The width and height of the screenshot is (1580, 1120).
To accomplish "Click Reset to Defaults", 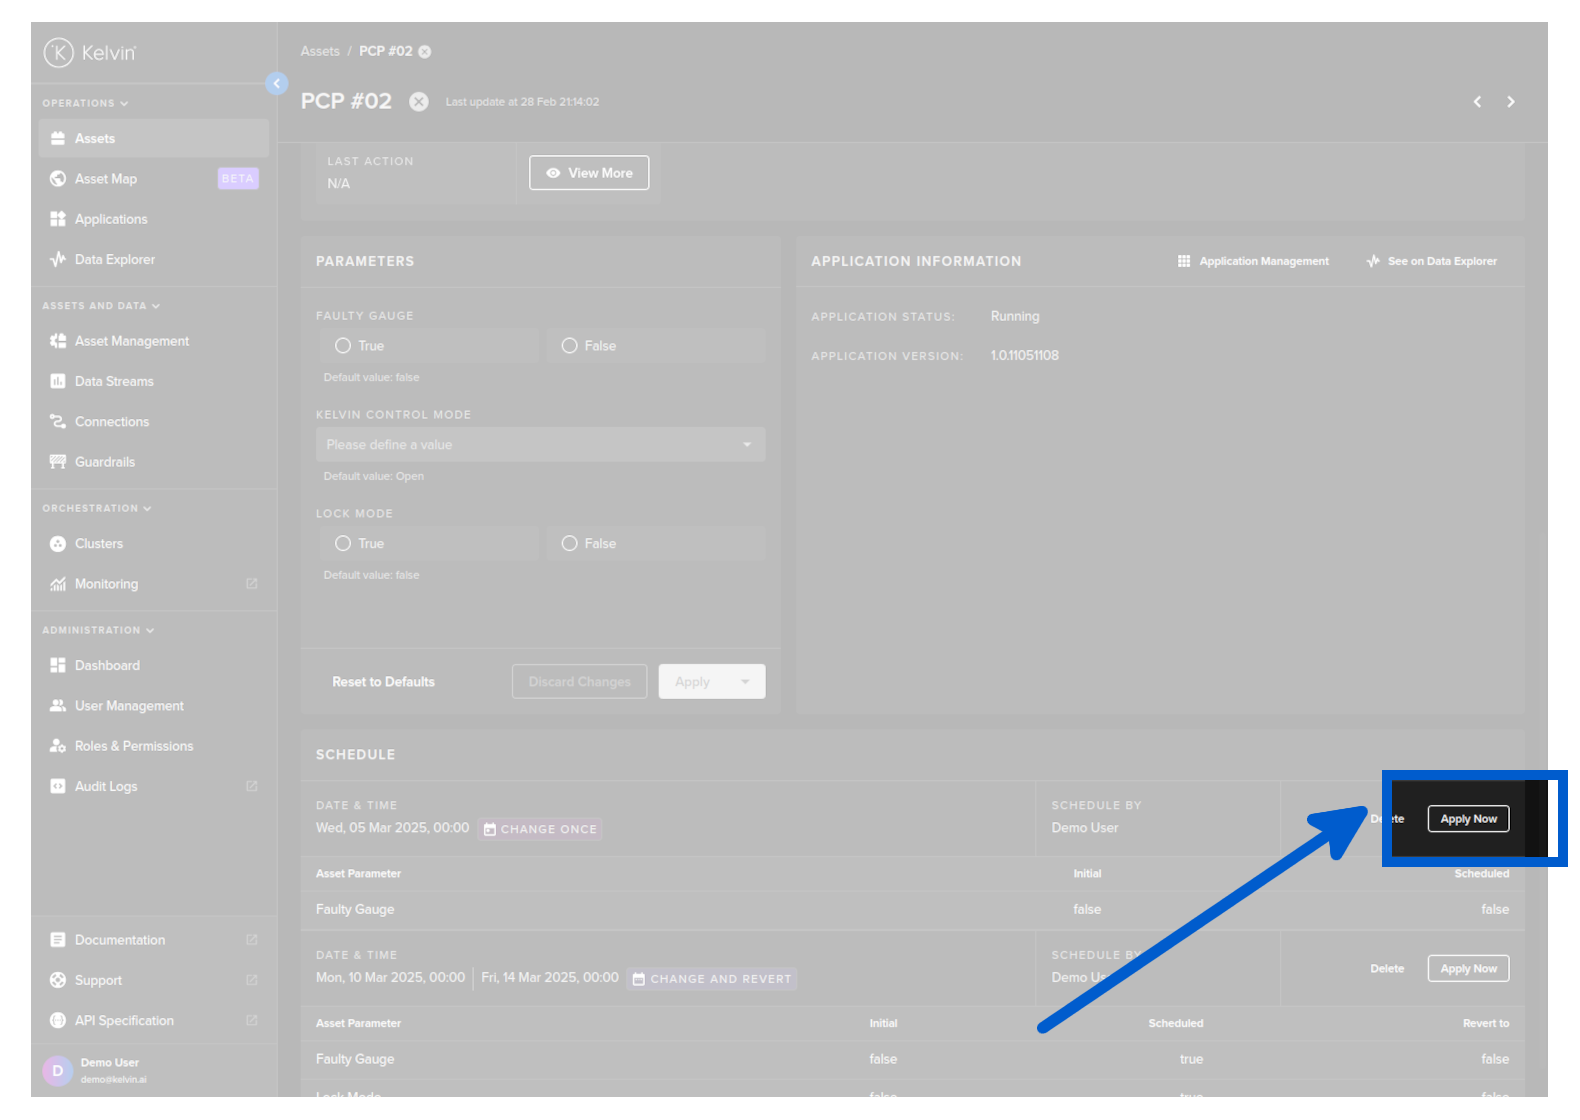I will (383, 682).
